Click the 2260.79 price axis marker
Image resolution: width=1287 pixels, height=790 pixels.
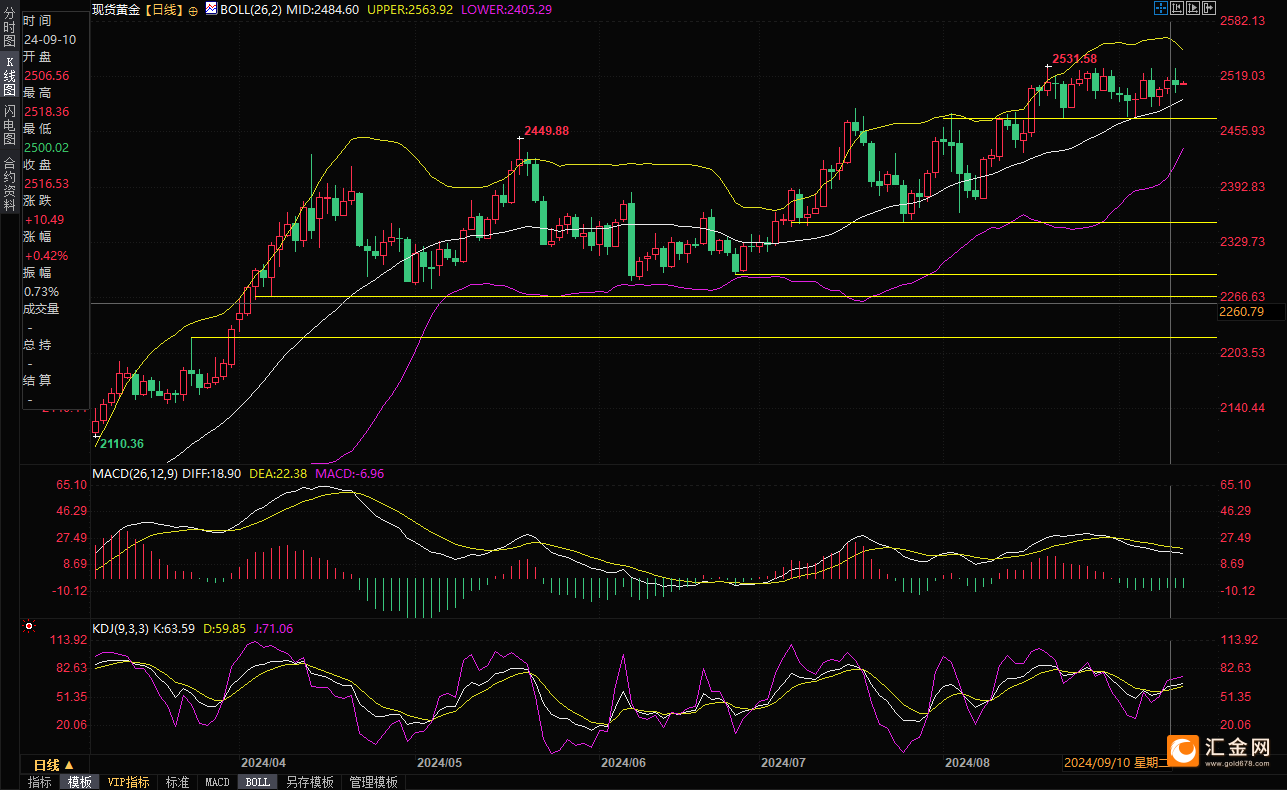1241,311
